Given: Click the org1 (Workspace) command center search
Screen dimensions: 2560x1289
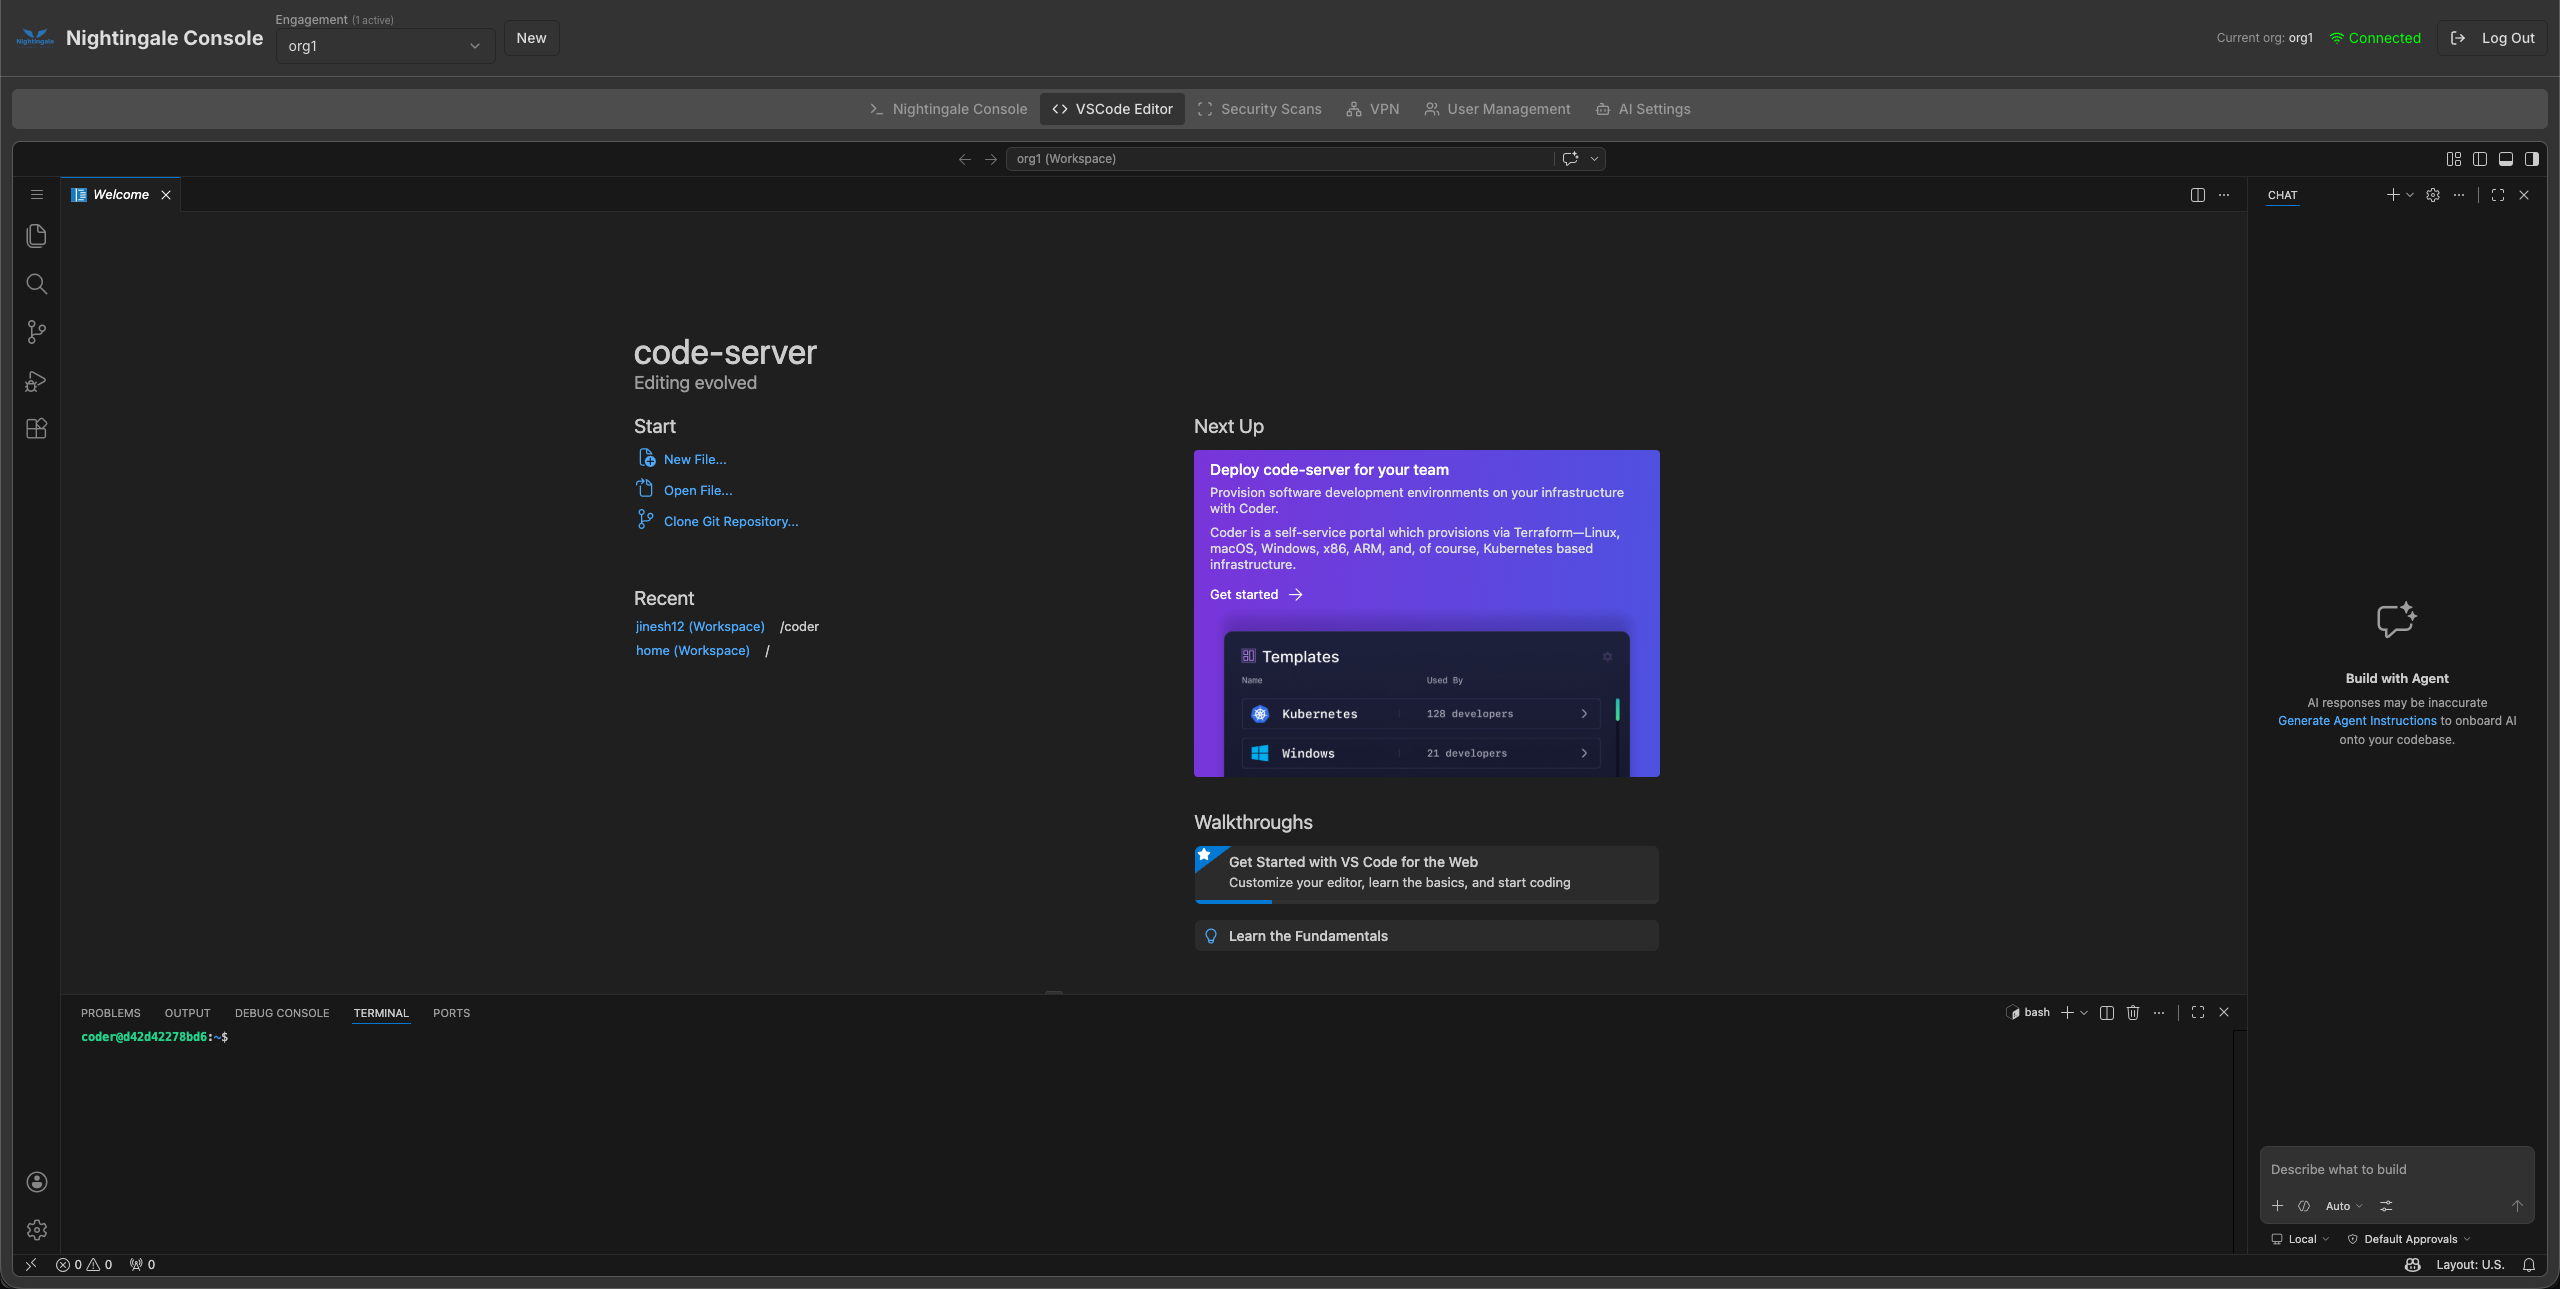Looking at the screenshot, I should (1280, 158).
